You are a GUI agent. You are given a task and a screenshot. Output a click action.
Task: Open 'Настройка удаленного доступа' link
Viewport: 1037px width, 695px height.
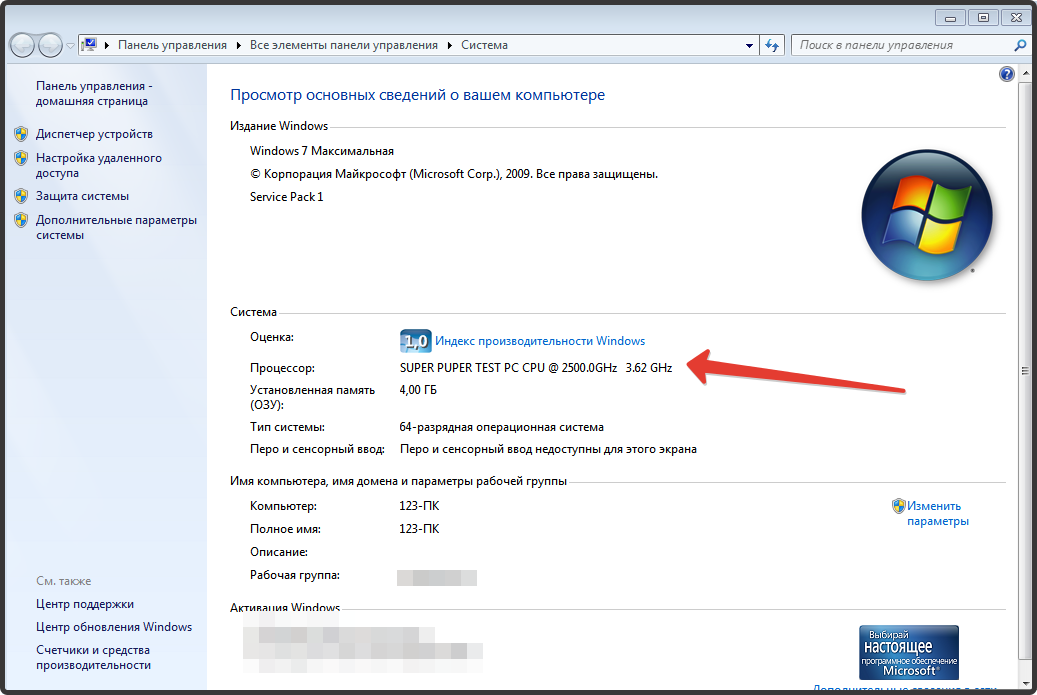[99, 165]
